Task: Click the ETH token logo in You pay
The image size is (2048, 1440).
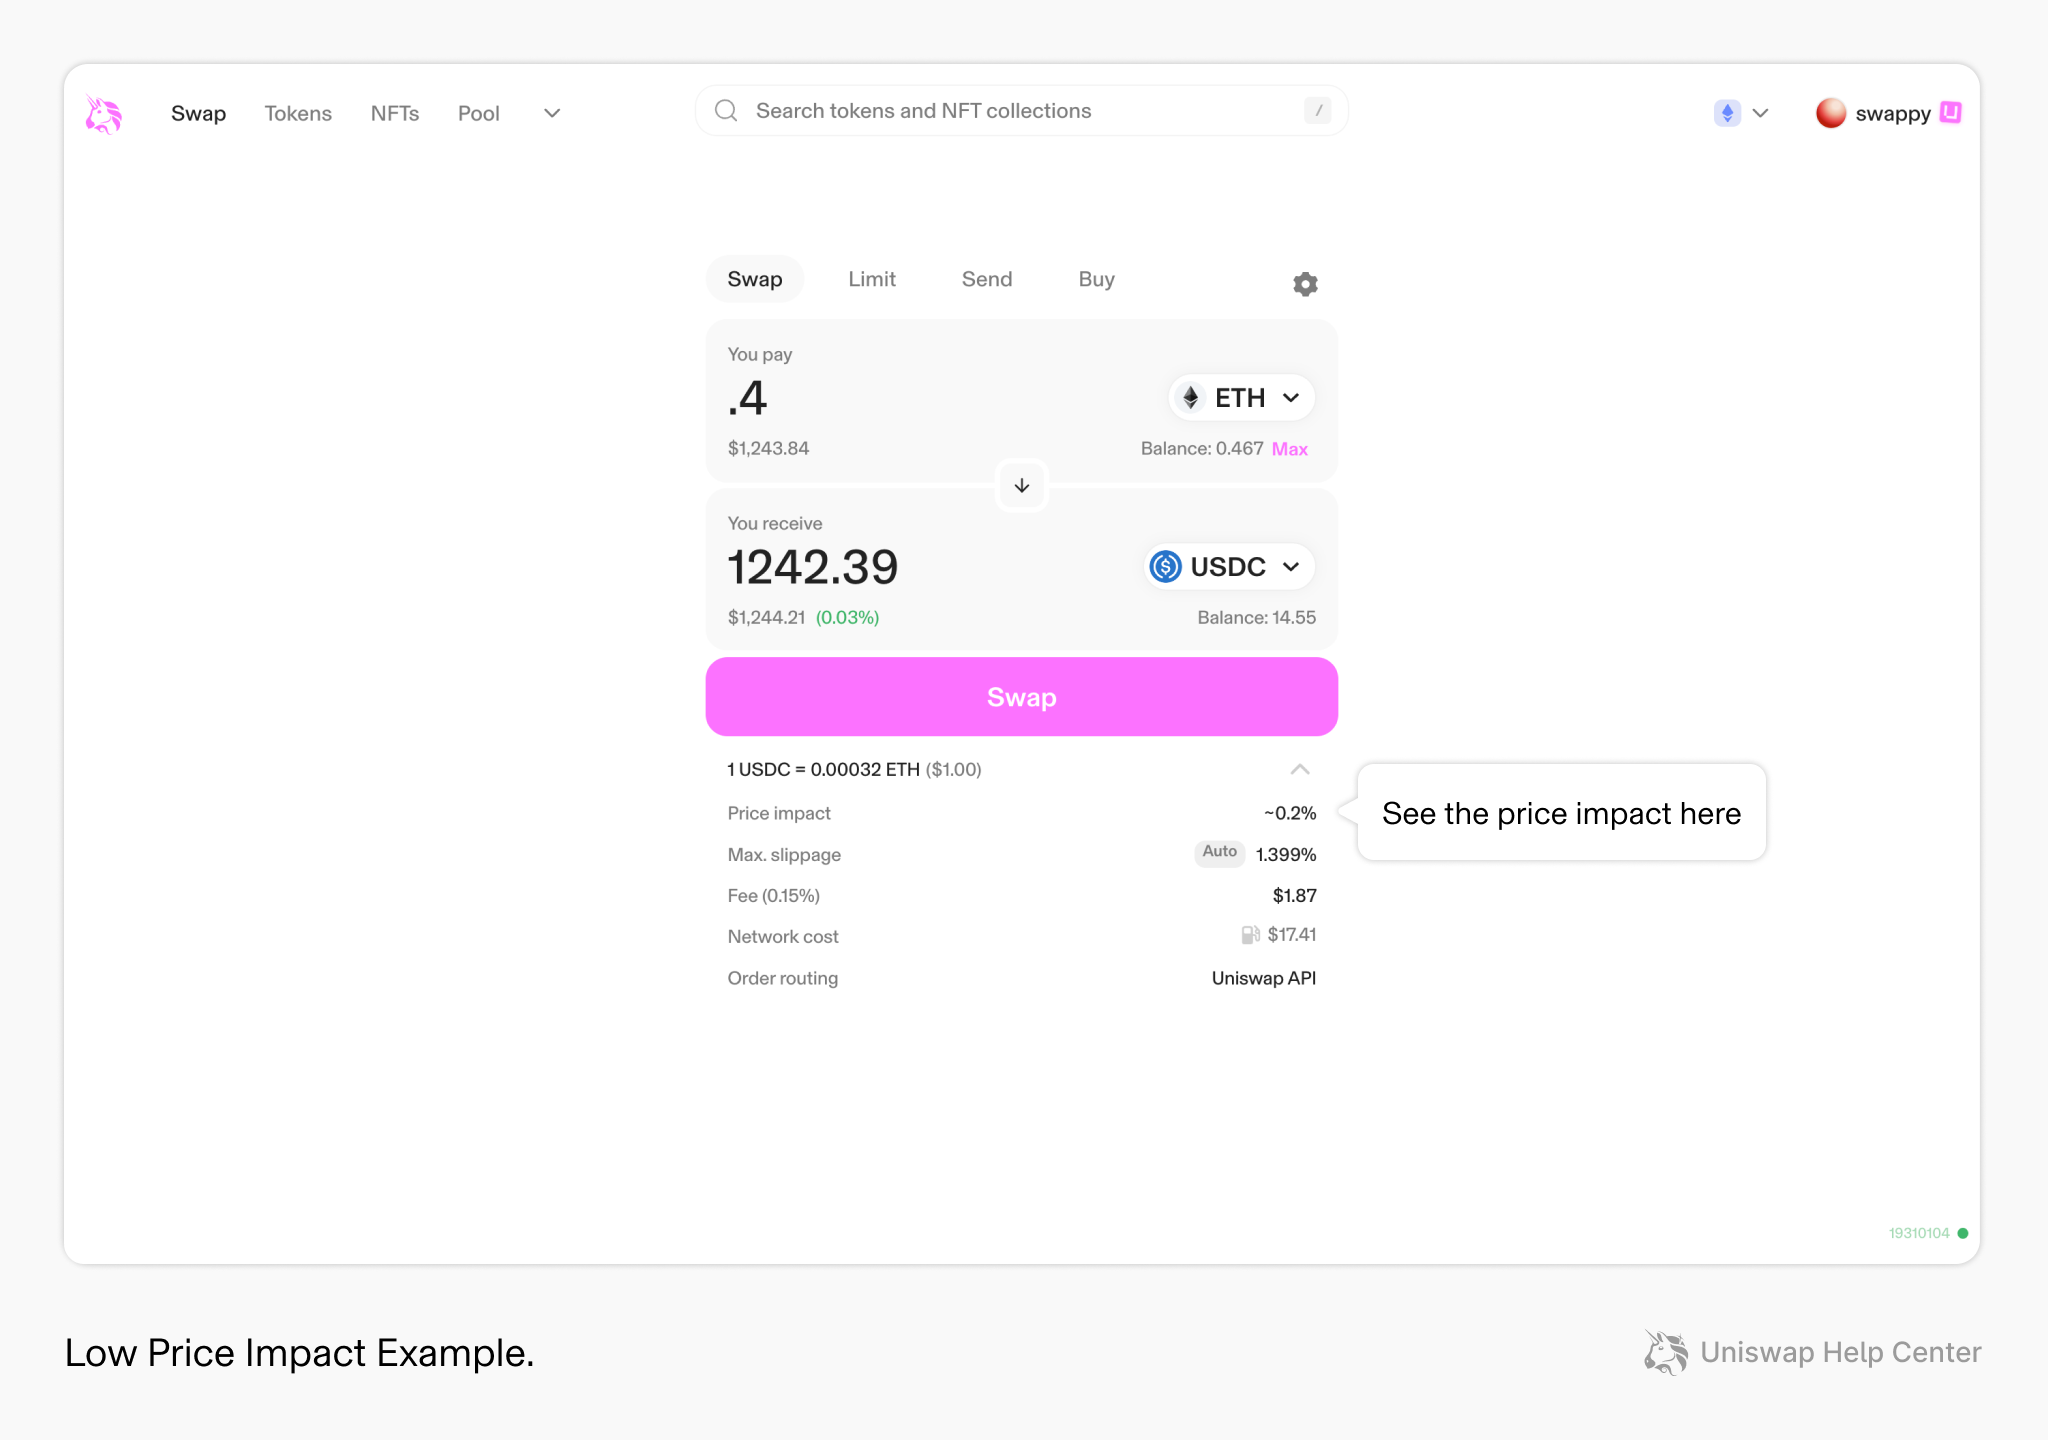Action: point(1190,397)
